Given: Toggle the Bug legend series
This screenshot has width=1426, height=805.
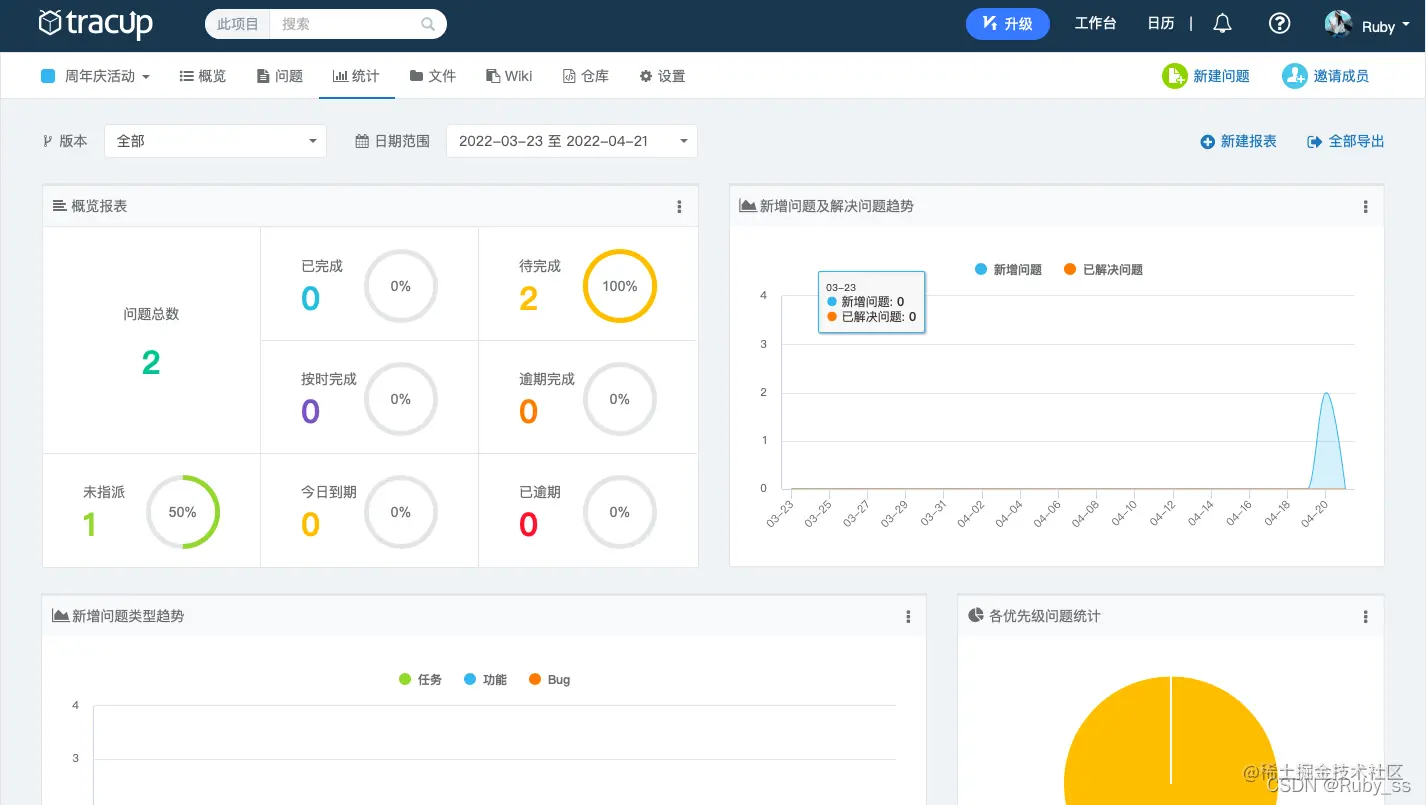Looking at the screenshot, I should pos(549,679).
